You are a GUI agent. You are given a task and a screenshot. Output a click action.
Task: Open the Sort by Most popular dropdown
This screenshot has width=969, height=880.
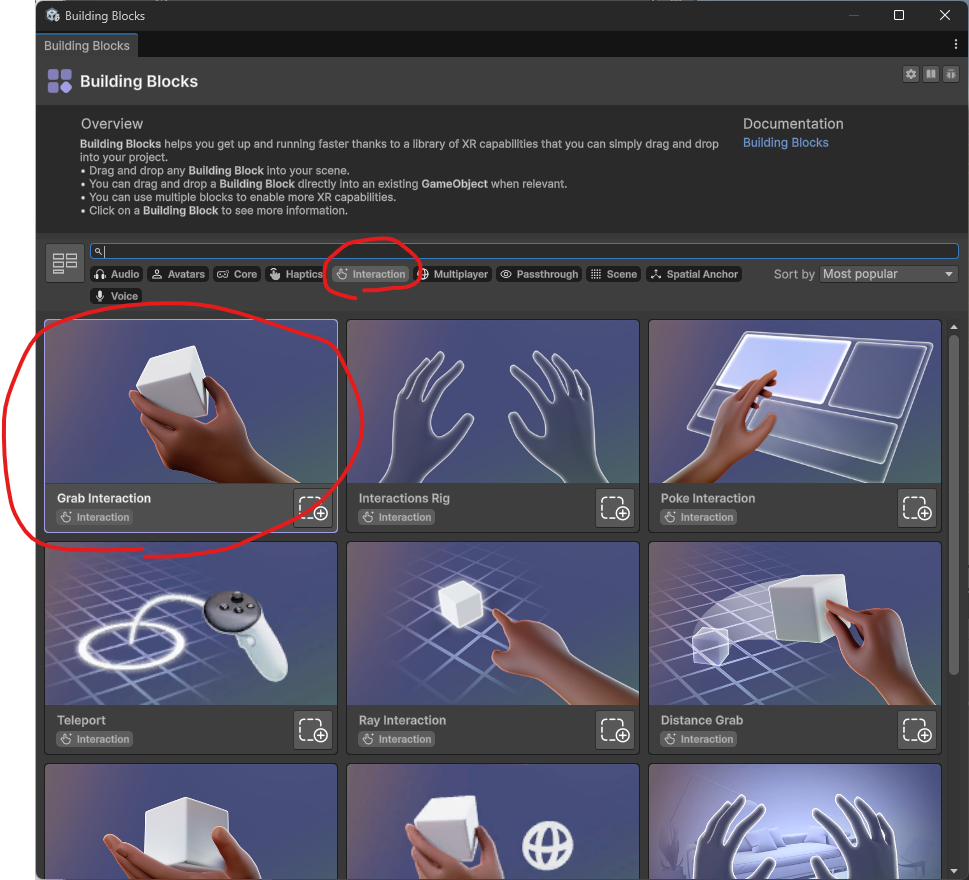point(889,274)
